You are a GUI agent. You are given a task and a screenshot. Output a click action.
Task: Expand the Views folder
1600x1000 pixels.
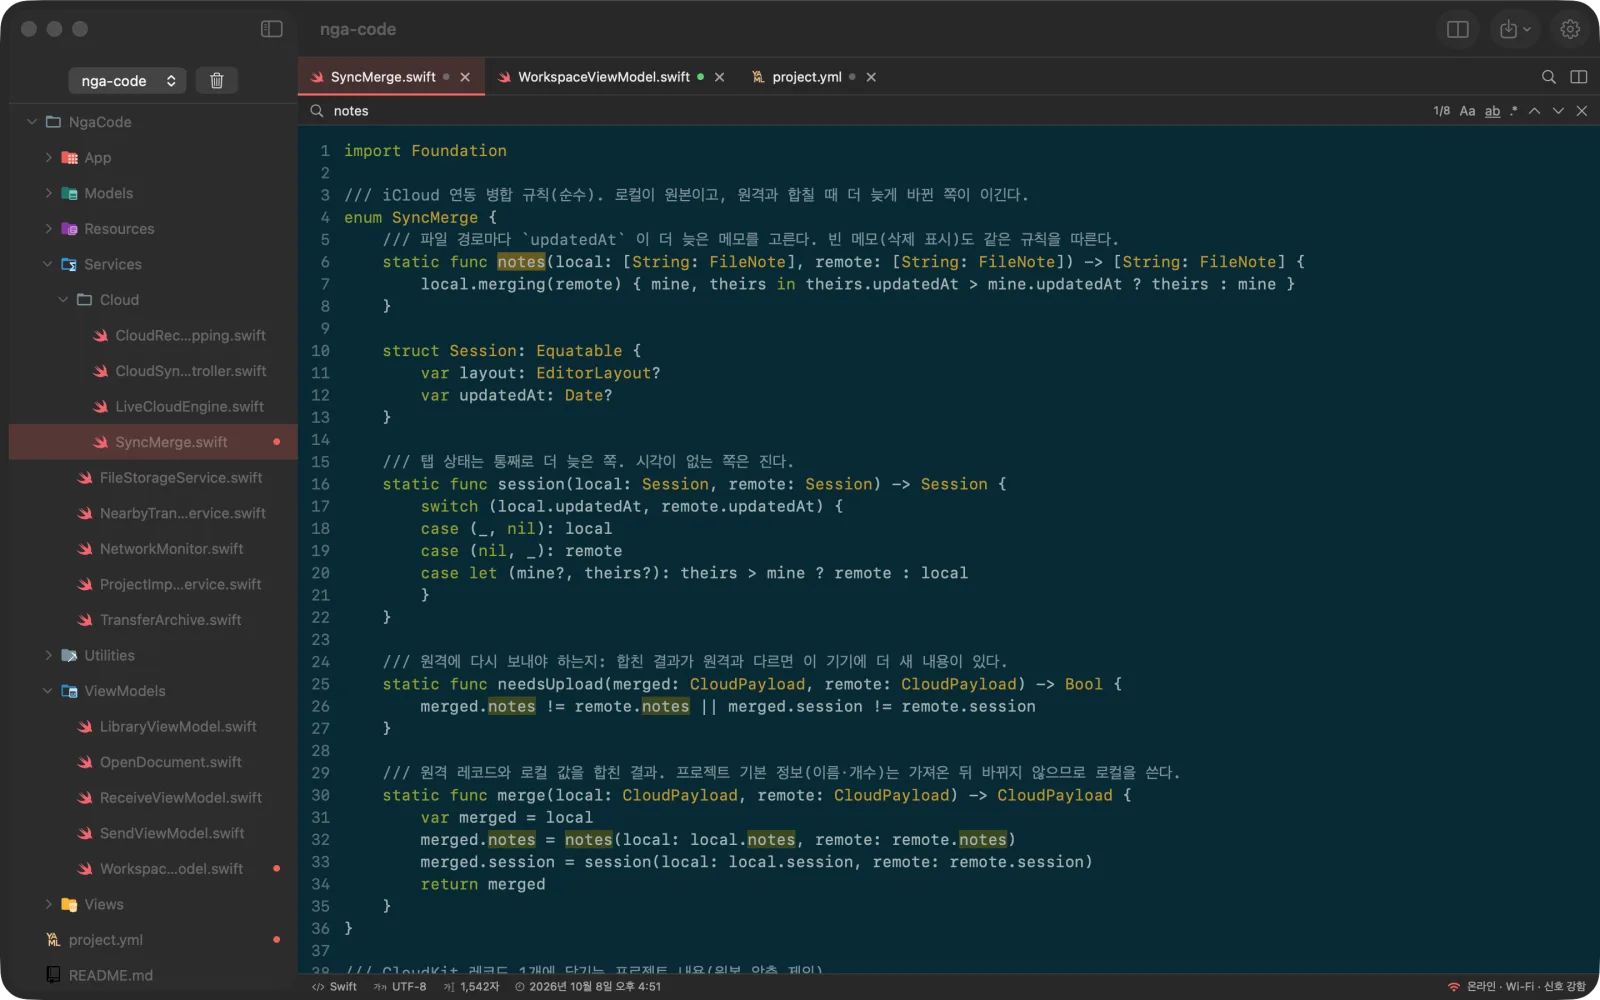pos(48,904)
